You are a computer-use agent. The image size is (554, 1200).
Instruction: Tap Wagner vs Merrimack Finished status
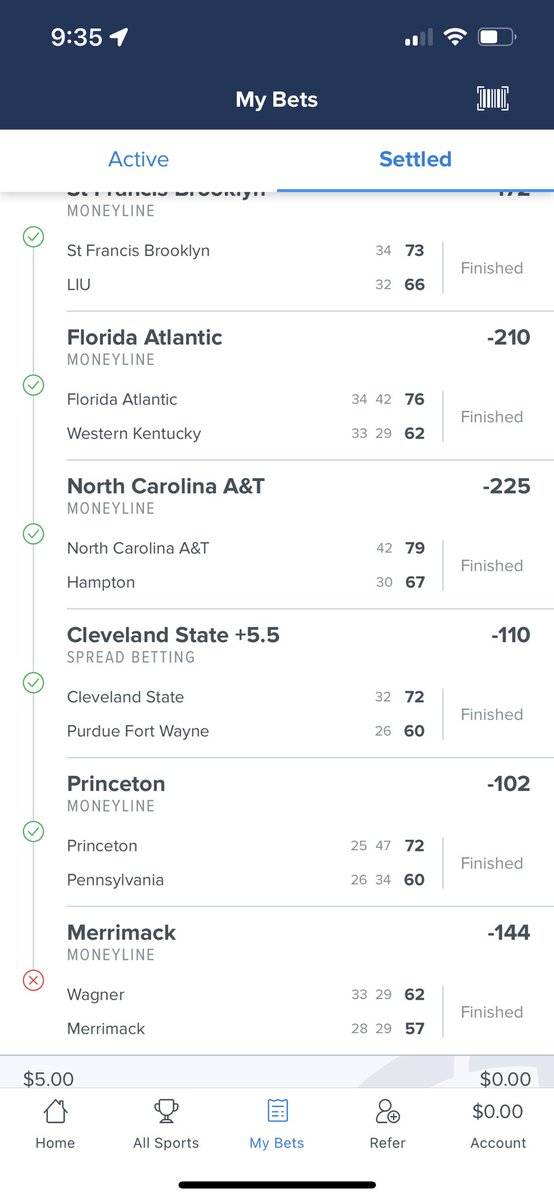click(491, 1012)
